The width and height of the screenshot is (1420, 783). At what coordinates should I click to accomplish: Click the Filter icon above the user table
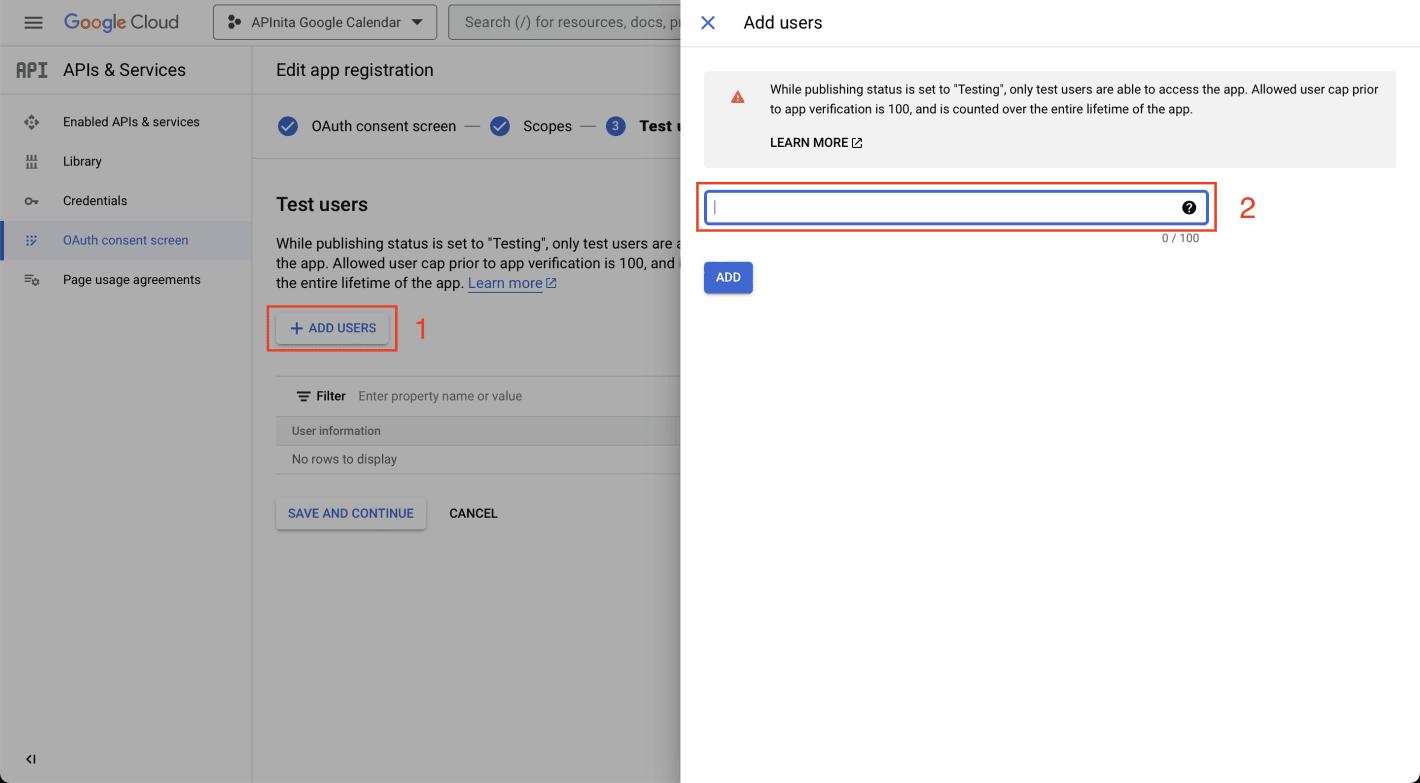point(301,395)
